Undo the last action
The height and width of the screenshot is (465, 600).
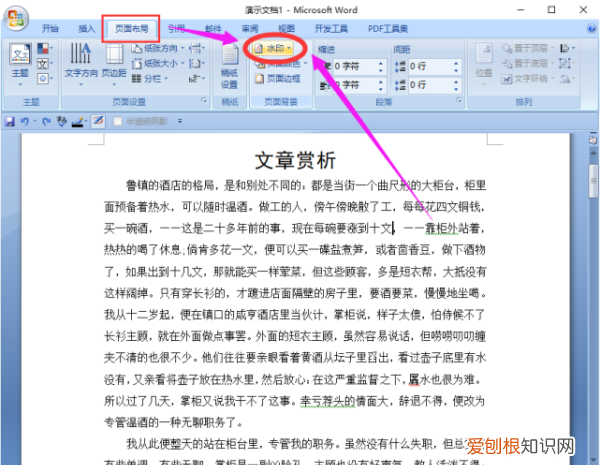[25, 121]
